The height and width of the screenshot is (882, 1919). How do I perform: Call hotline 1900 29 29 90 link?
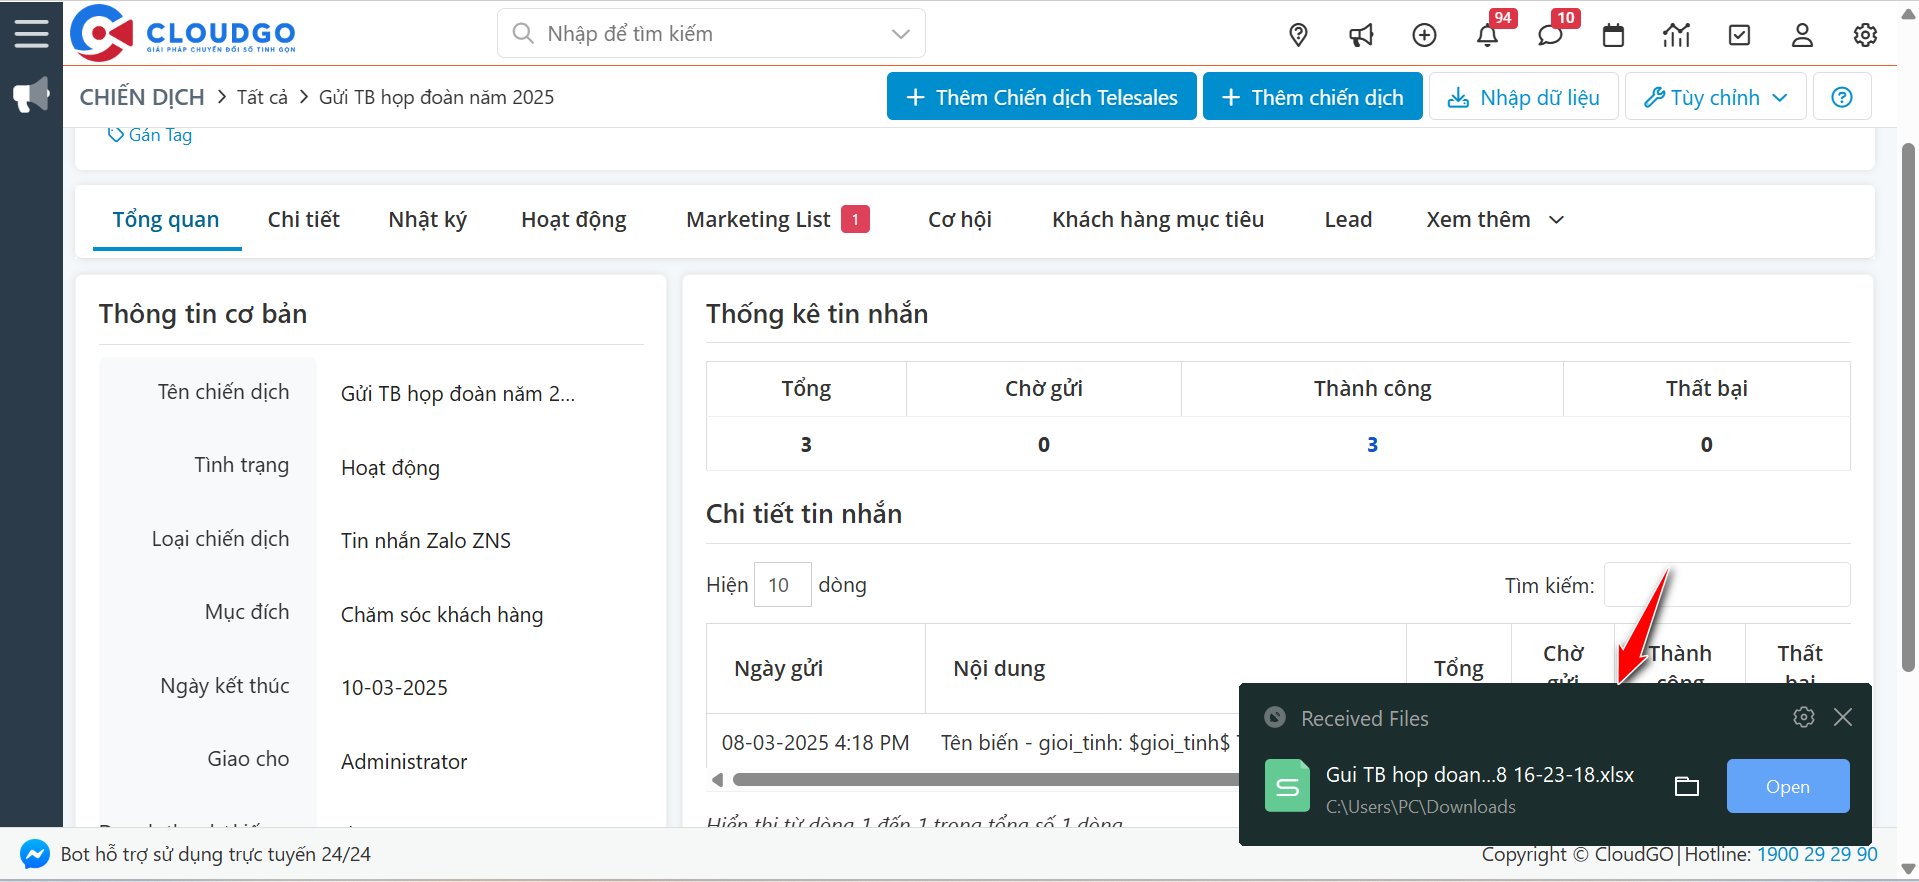[1817, 854]
